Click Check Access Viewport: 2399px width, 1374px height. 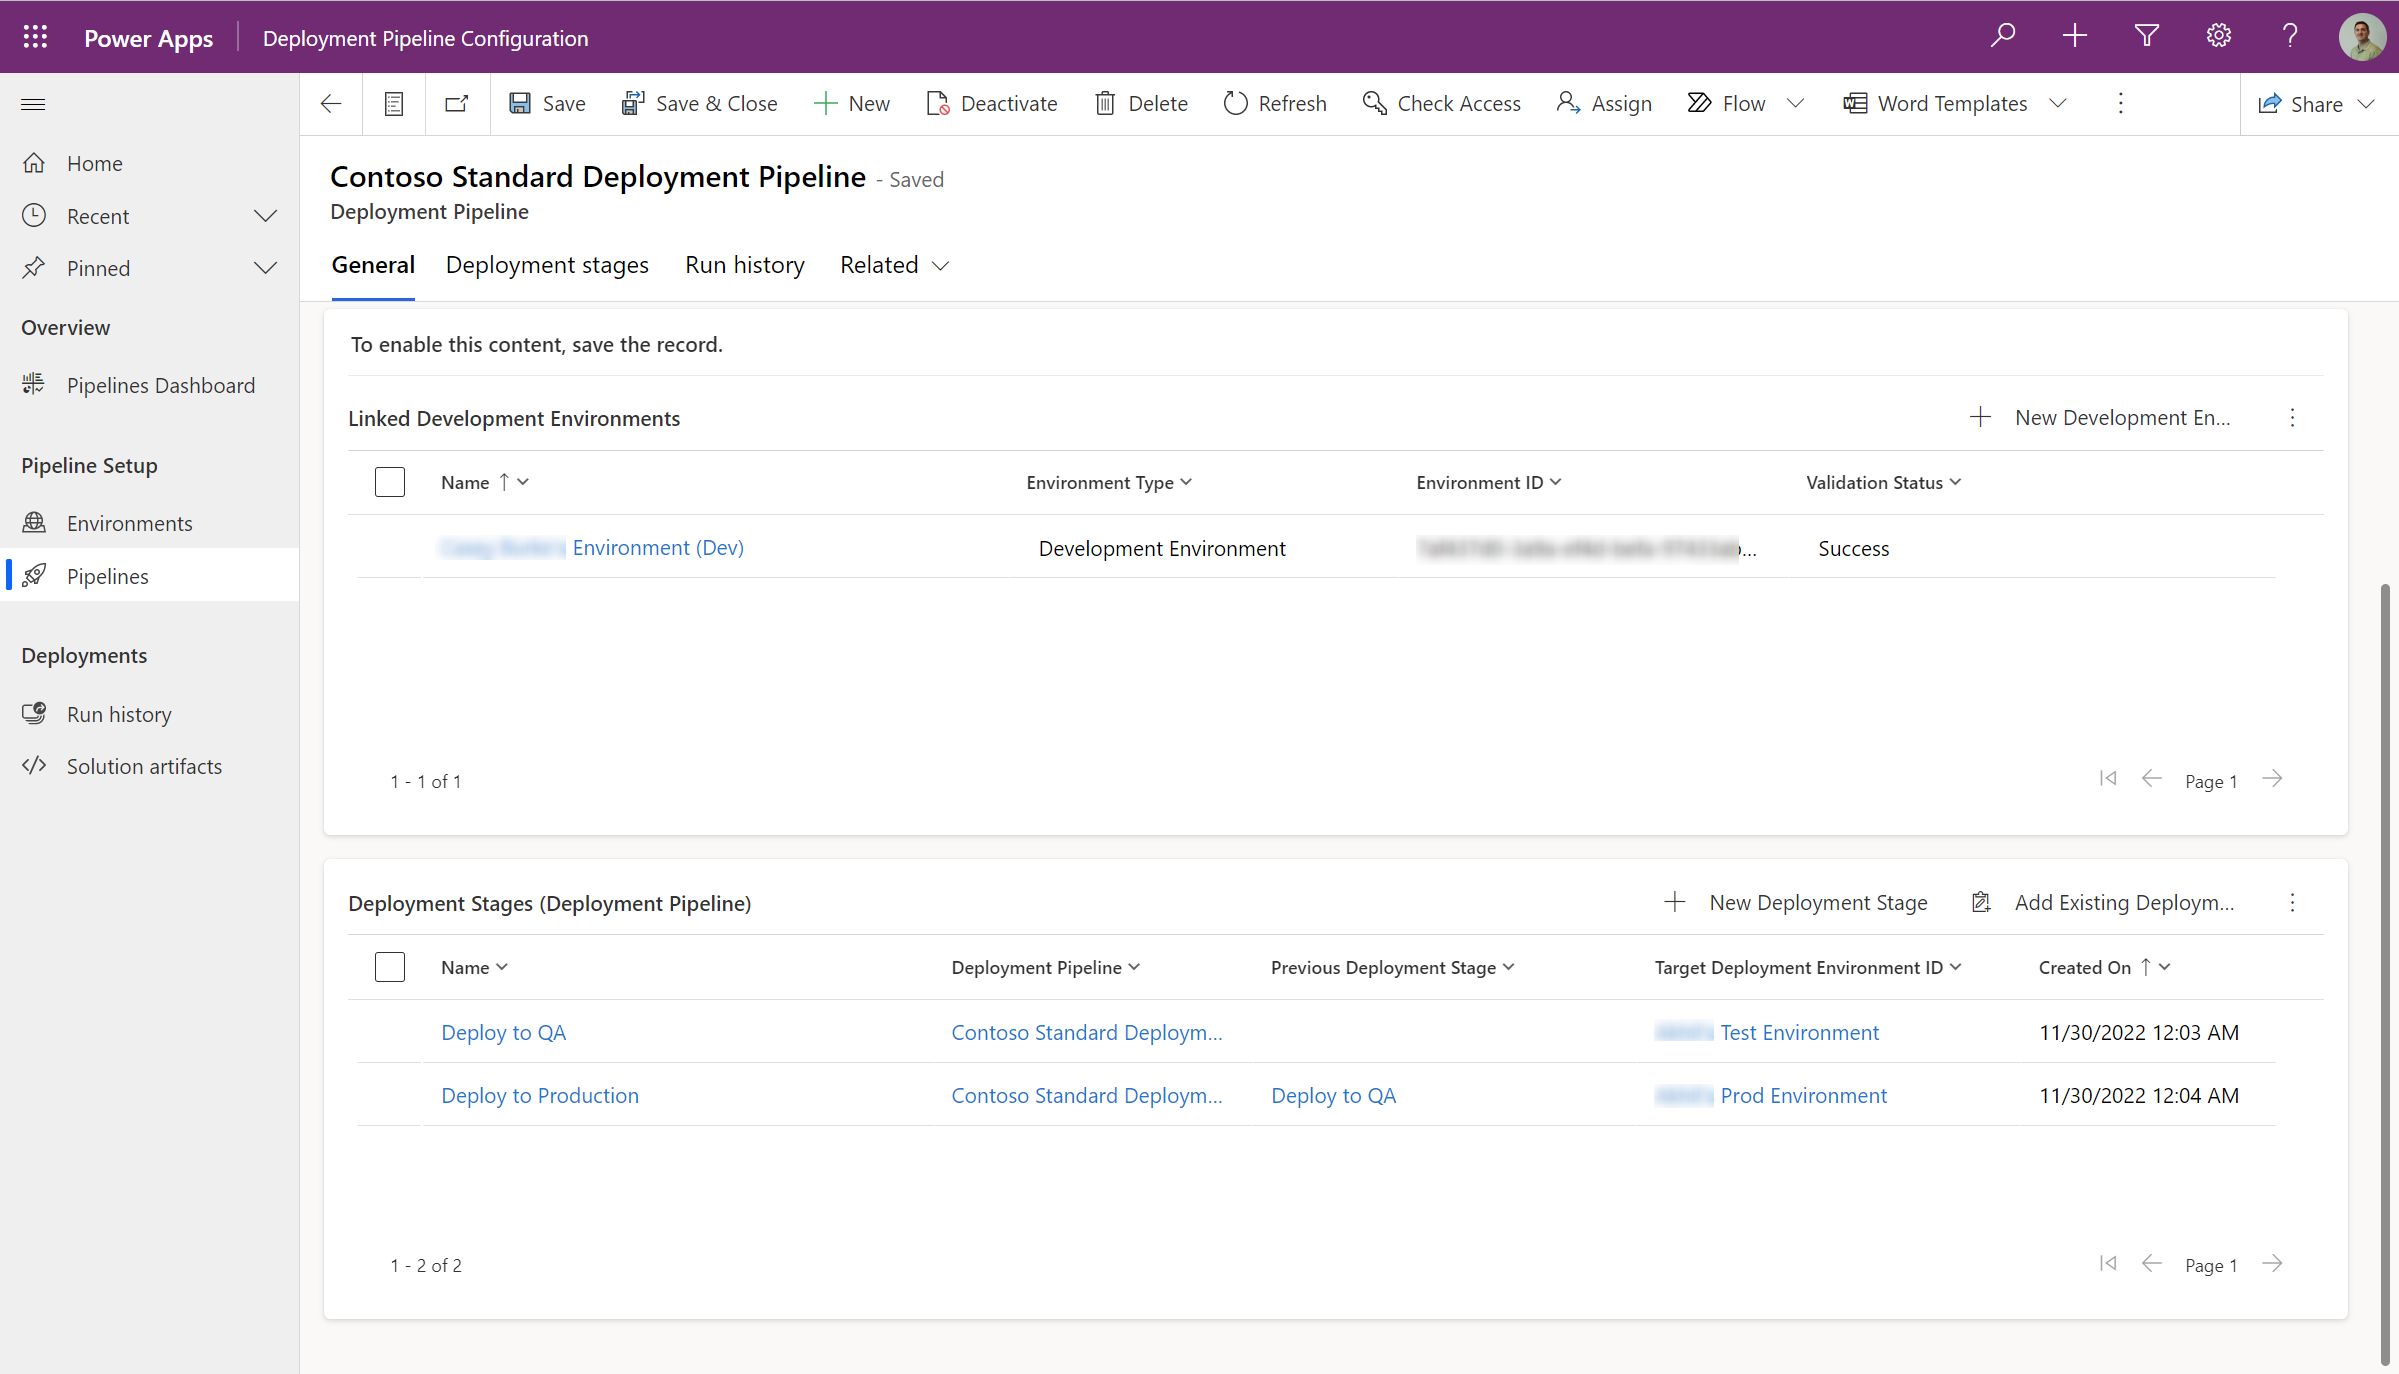(1441, 103)
